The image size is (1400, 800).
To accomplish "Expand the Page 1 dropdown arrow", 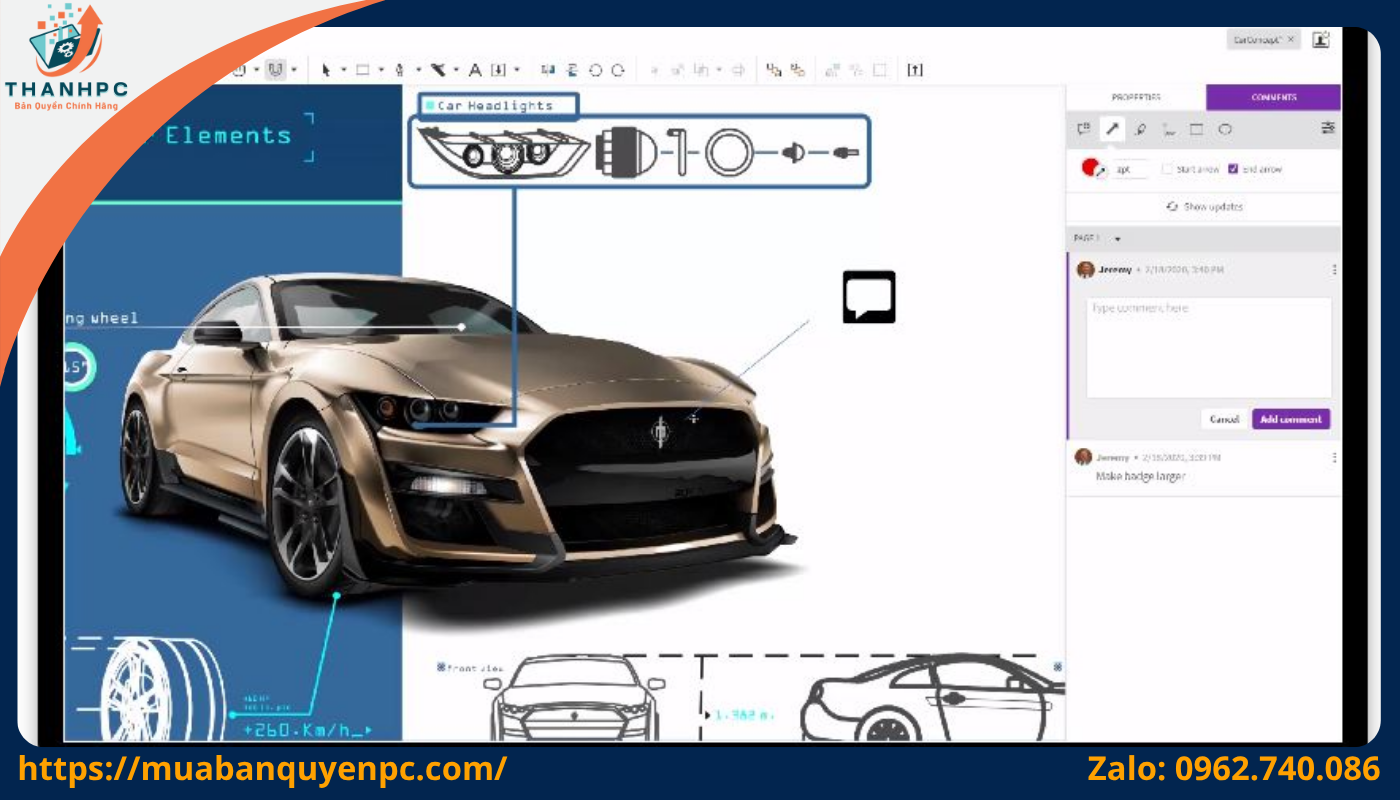I will (x=1117, y=239).
